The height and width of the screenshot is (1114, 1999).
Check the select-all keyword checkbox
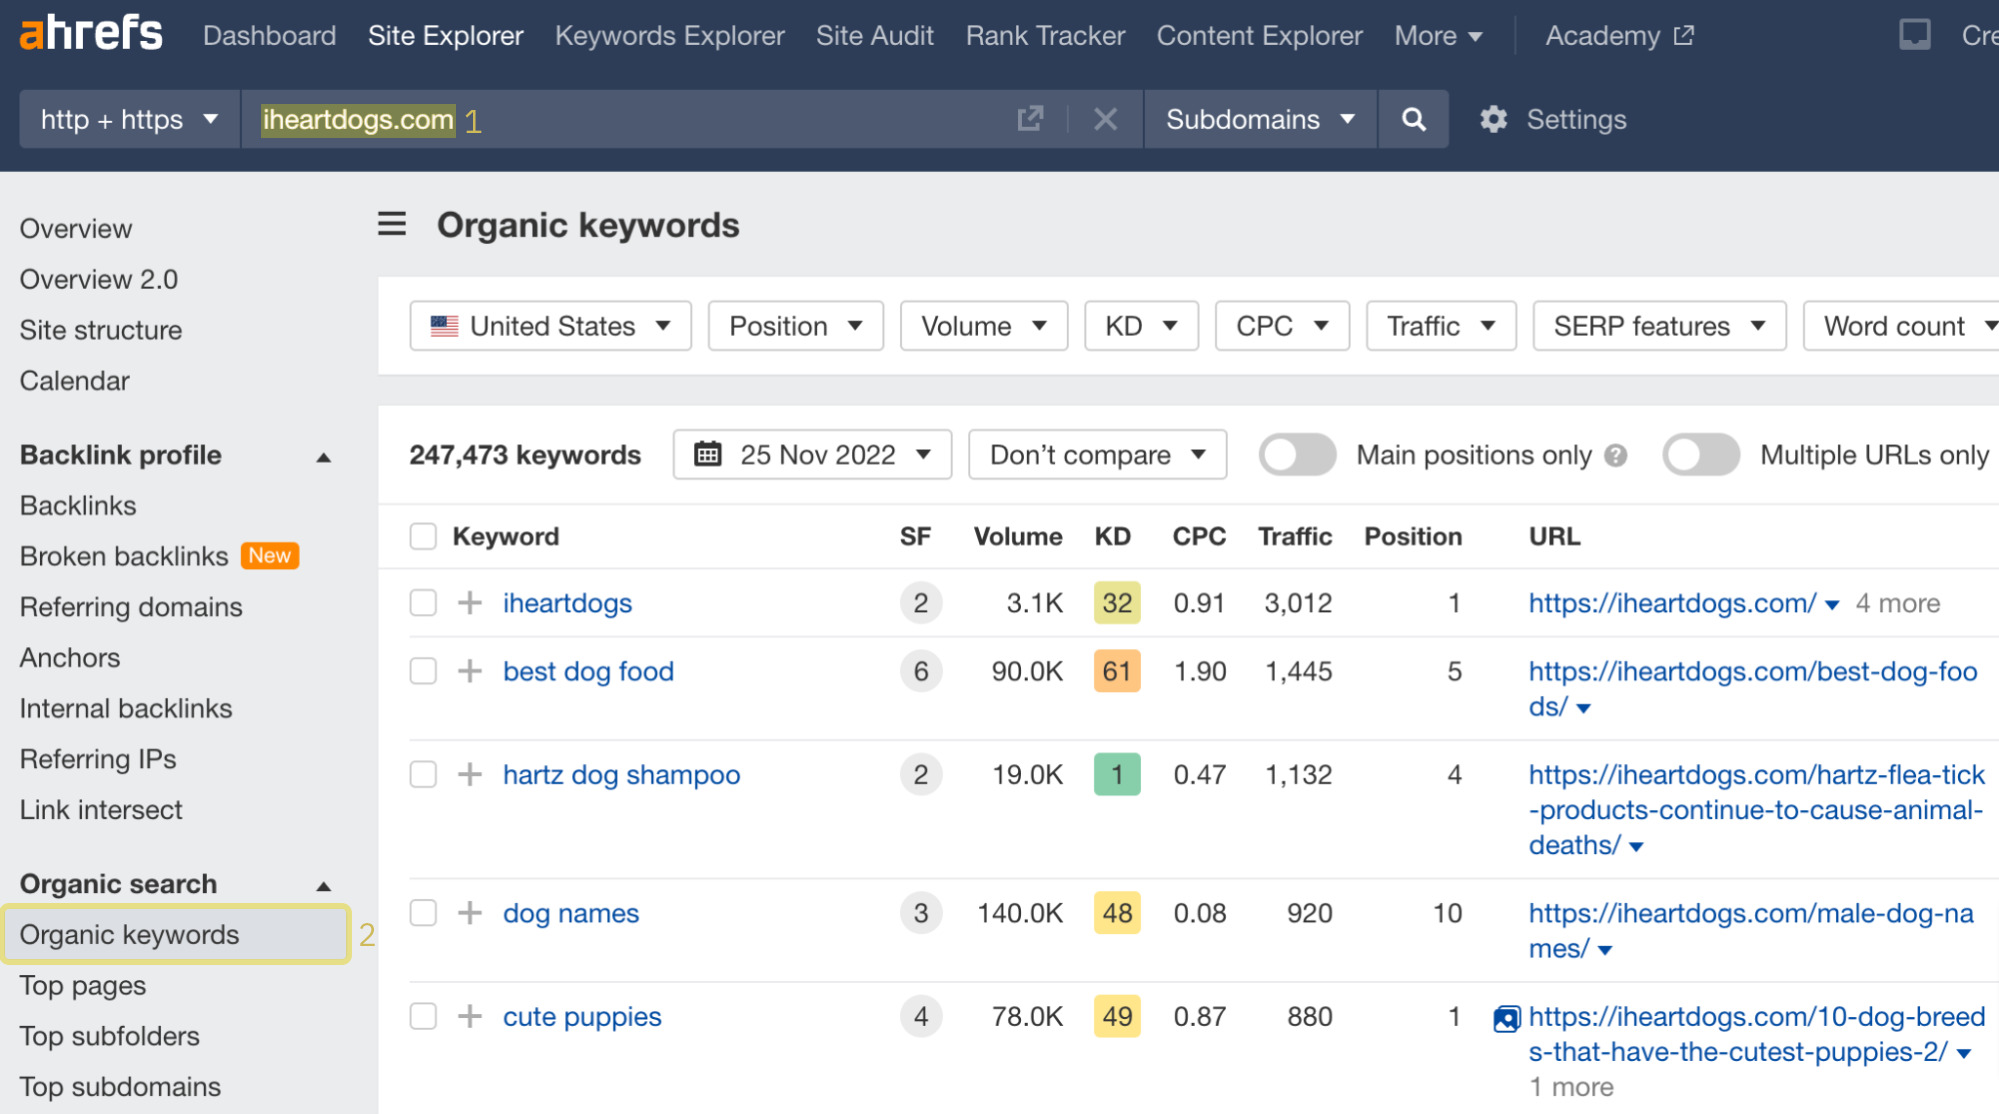tap(423, 536)
